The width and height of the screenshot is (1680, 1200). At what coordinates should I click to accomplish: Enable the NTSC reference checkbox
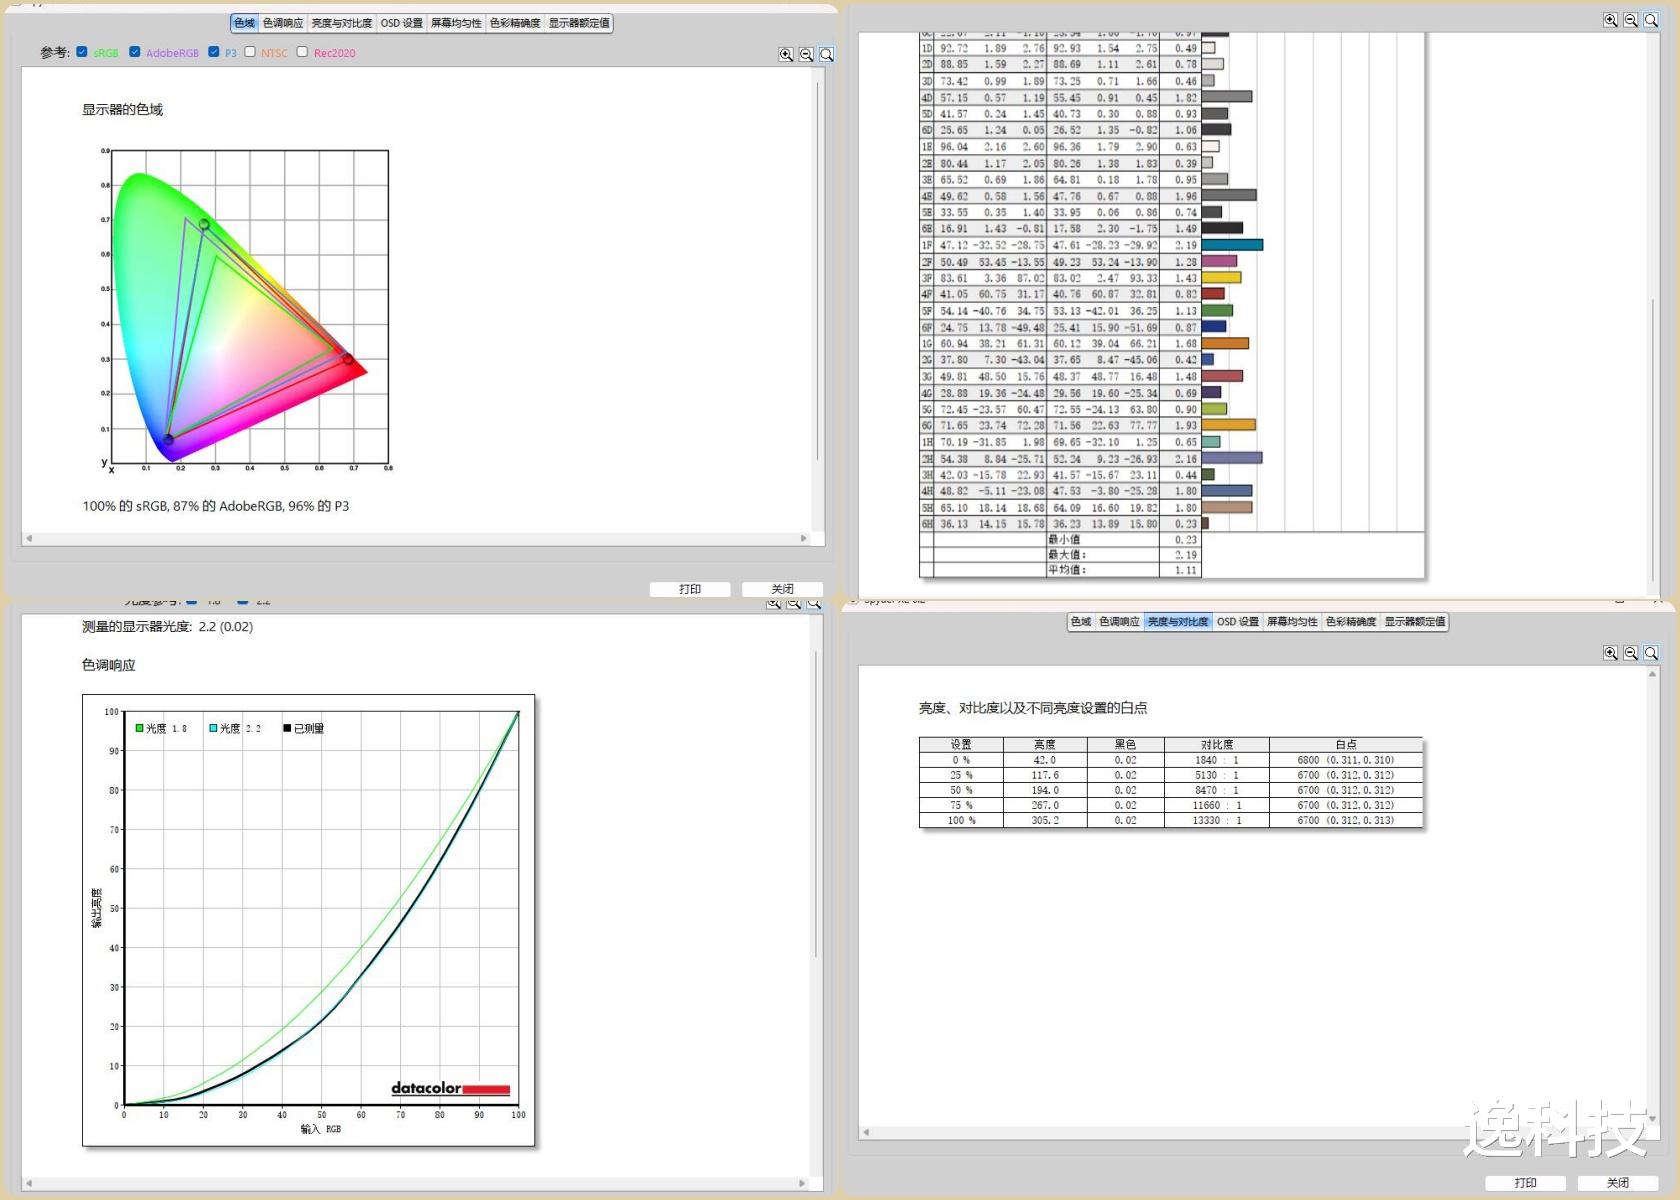250,52
